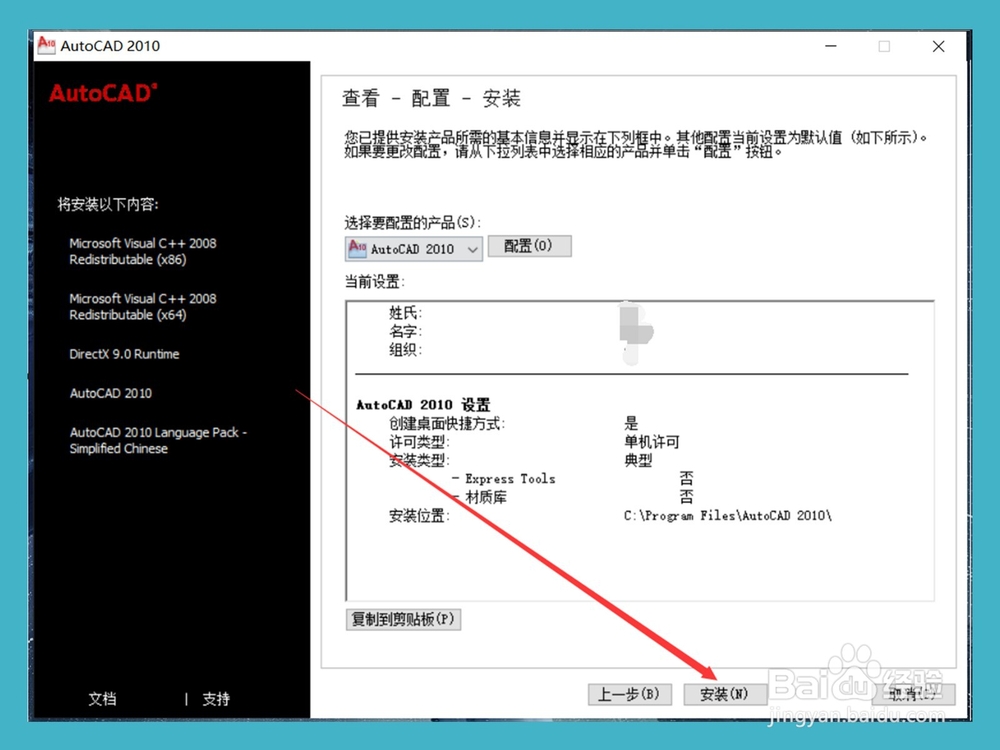
Task: Click the 安装(N) button to start installation
Action: [725, 694]
